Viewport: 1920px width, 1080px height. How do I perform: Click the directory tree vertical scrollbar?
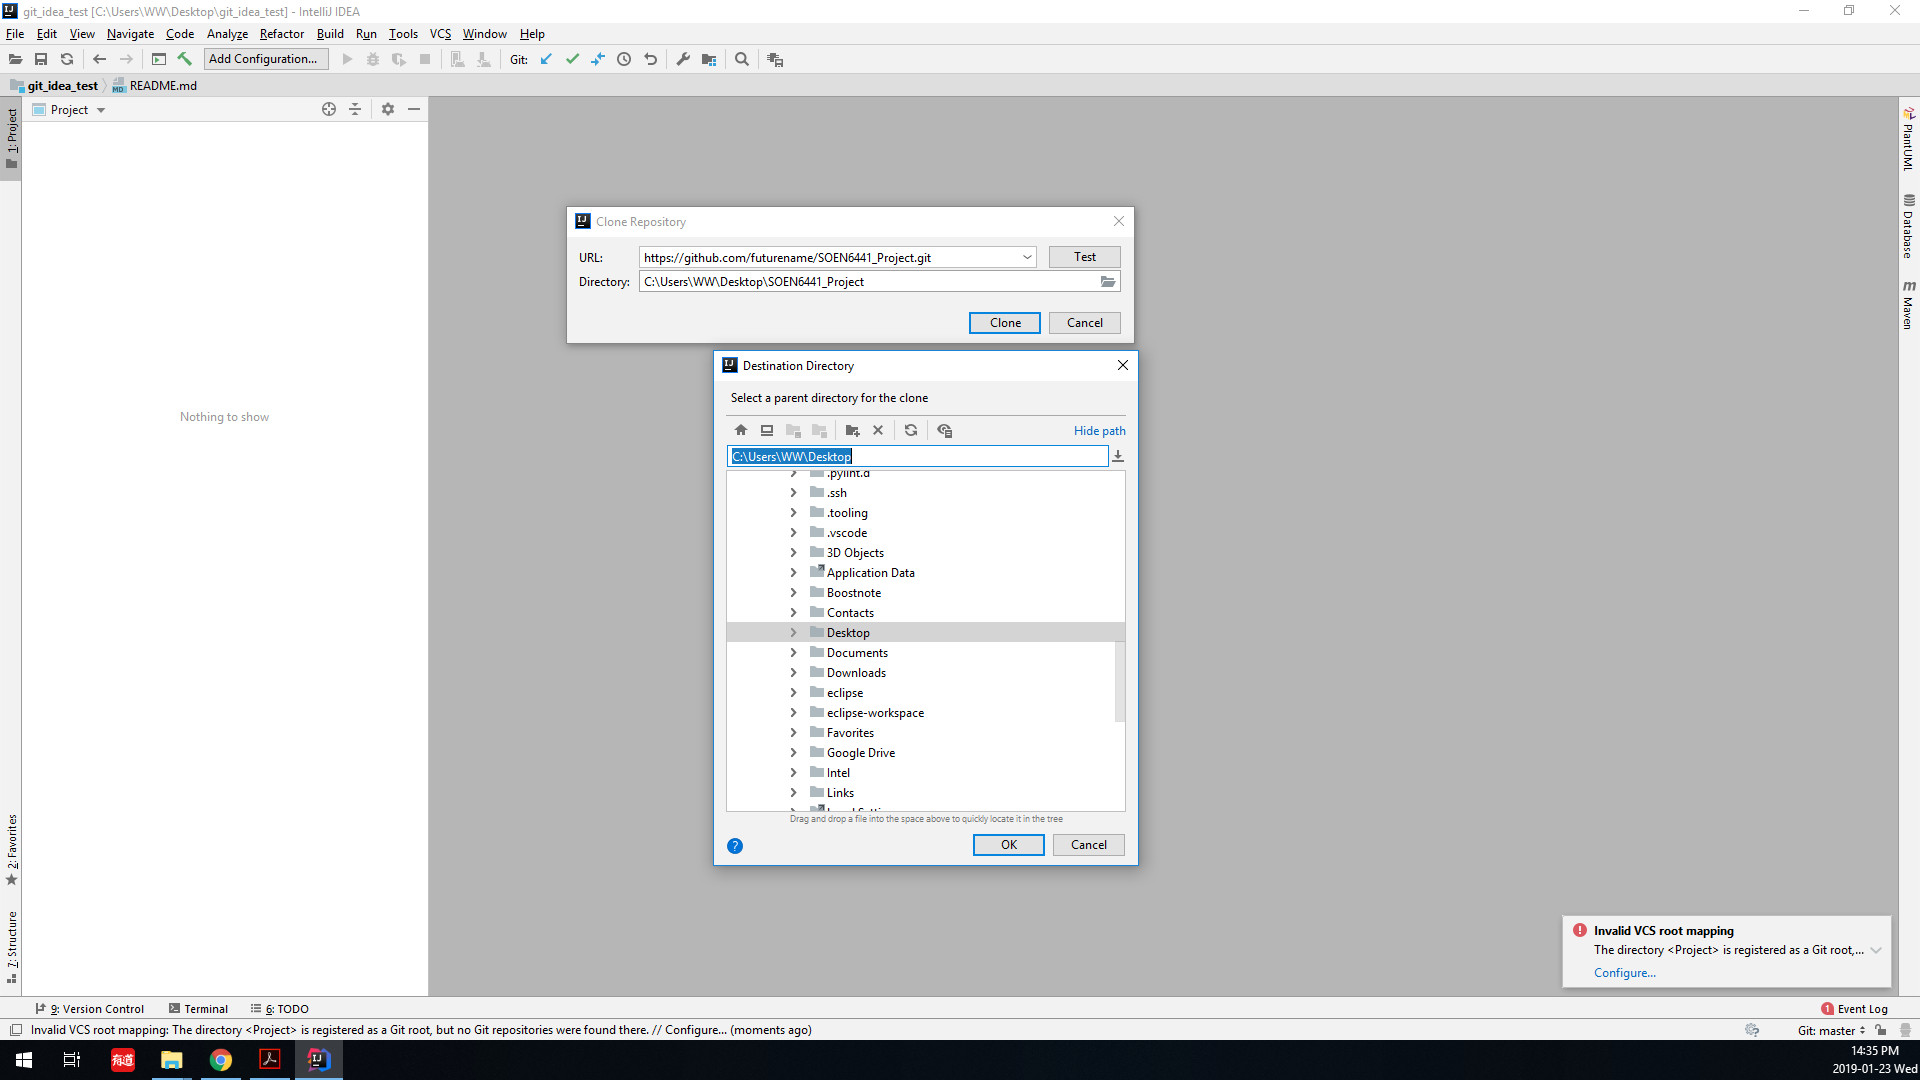pyautogui.click(x=1119, y=680)
